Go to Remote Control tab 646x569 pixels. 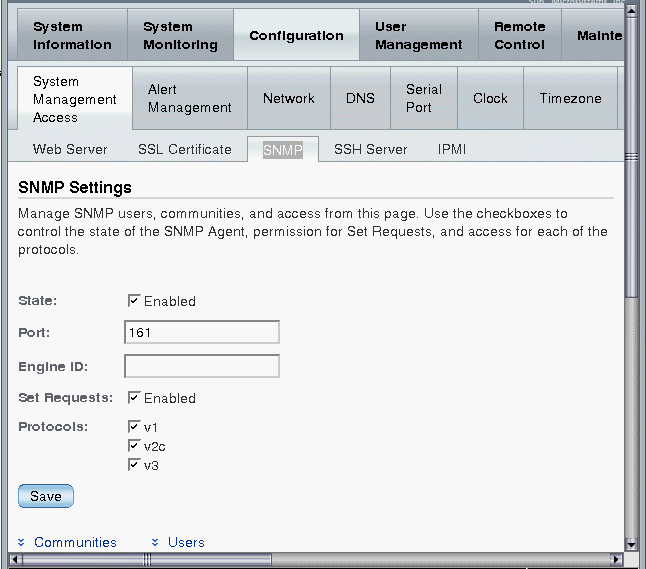[520, 35]
